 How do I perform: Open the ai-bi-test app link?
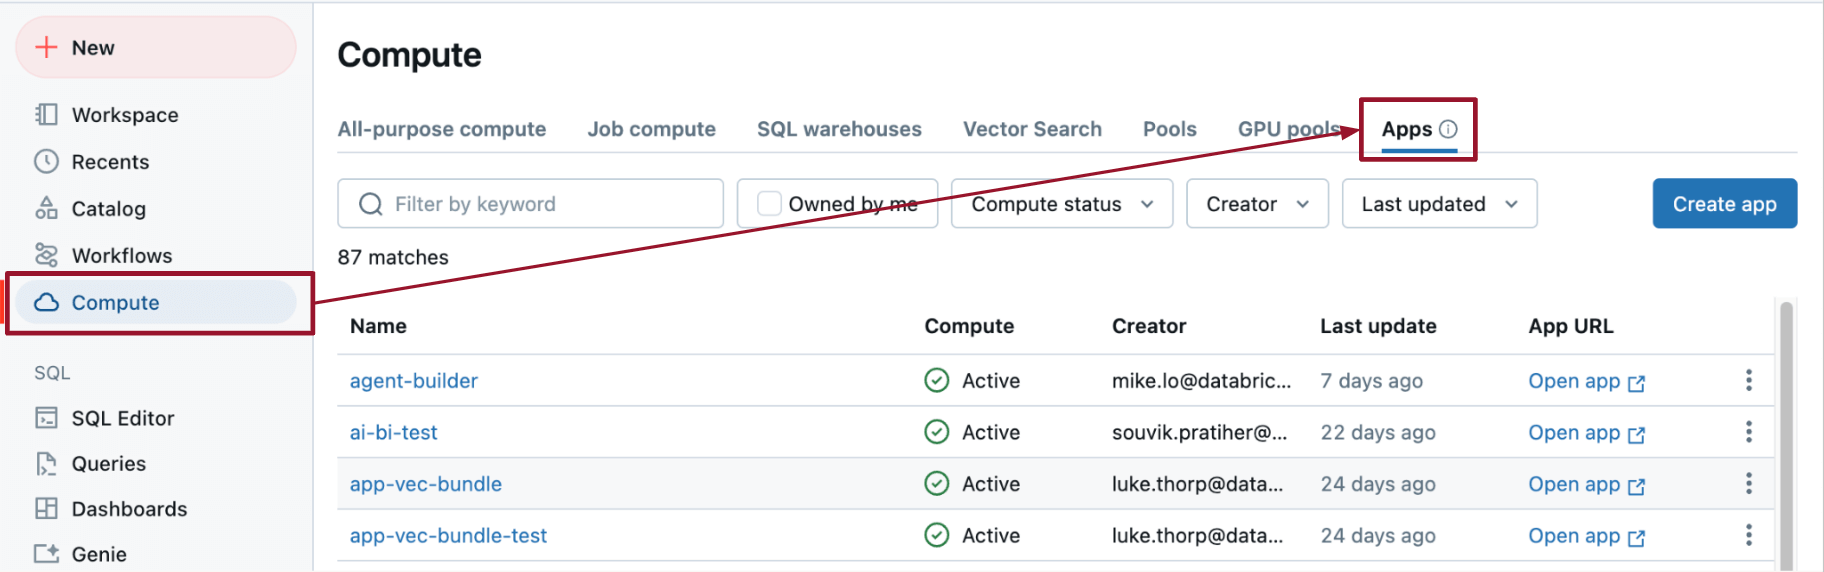(x=393, y=432)
